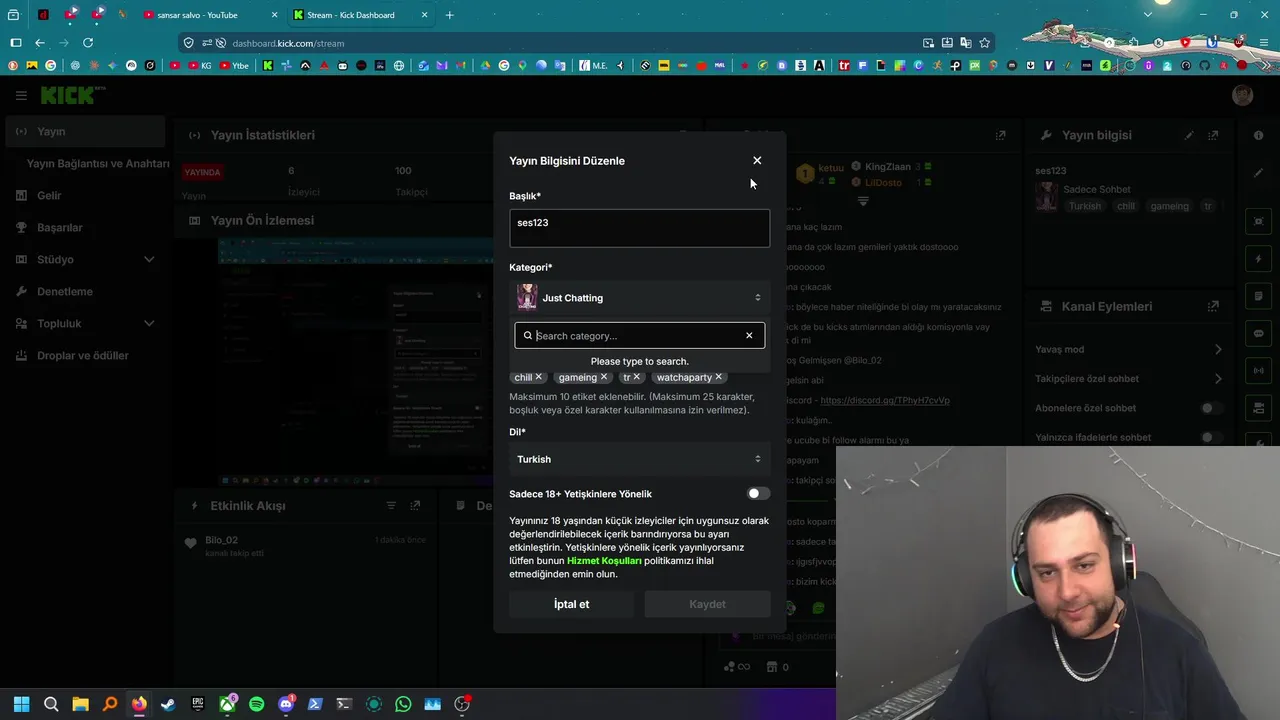Open Yayın Bağlantısı ve Anahtarı page
The width and height of the screenshot is (1280, 720).
point(98,163)
